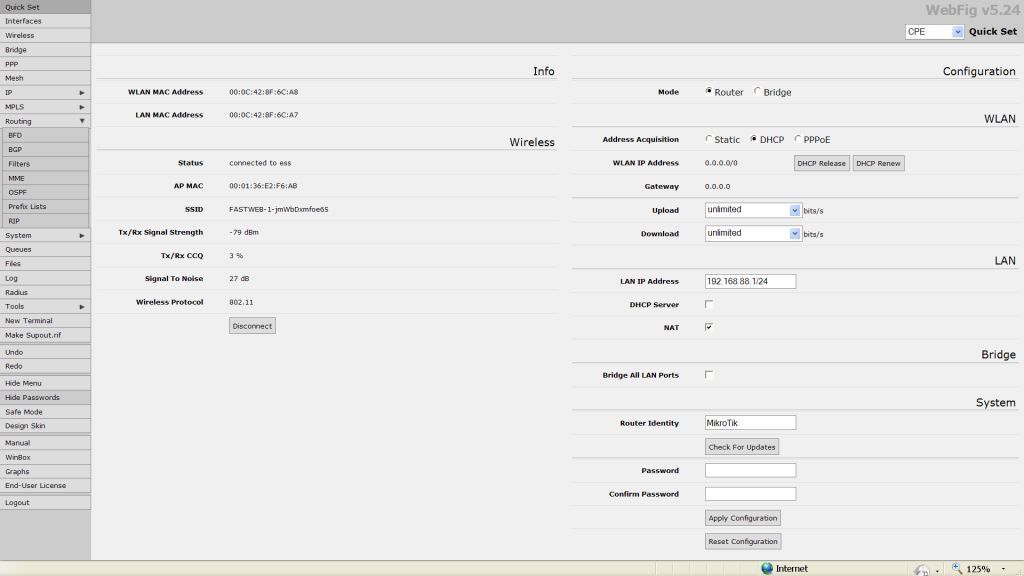Viewport: 1024px width, 576px height.
Task: Open the PPP menu
Action: point(45,64)
